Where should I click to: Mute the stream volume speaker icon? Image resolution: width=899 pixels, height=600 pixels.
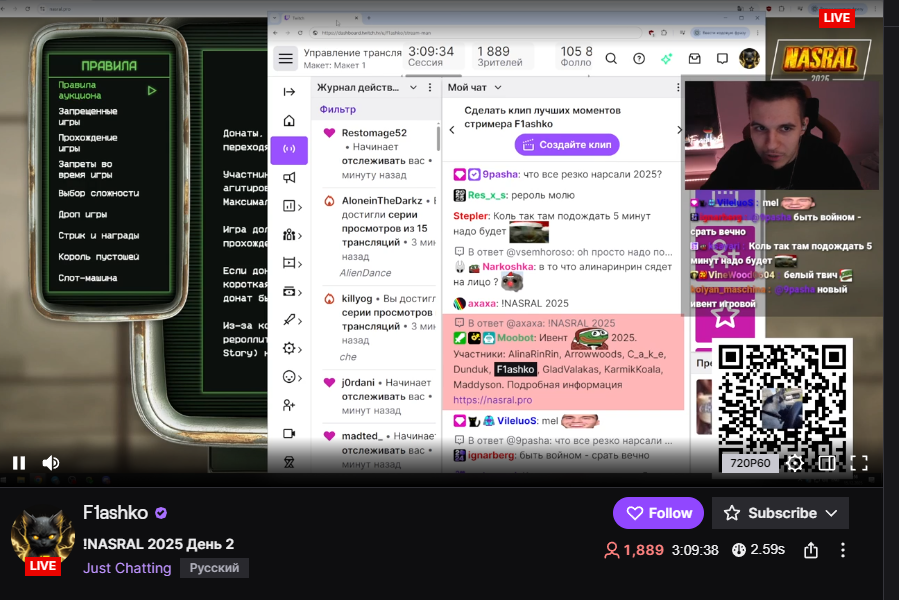coord(50,462)
